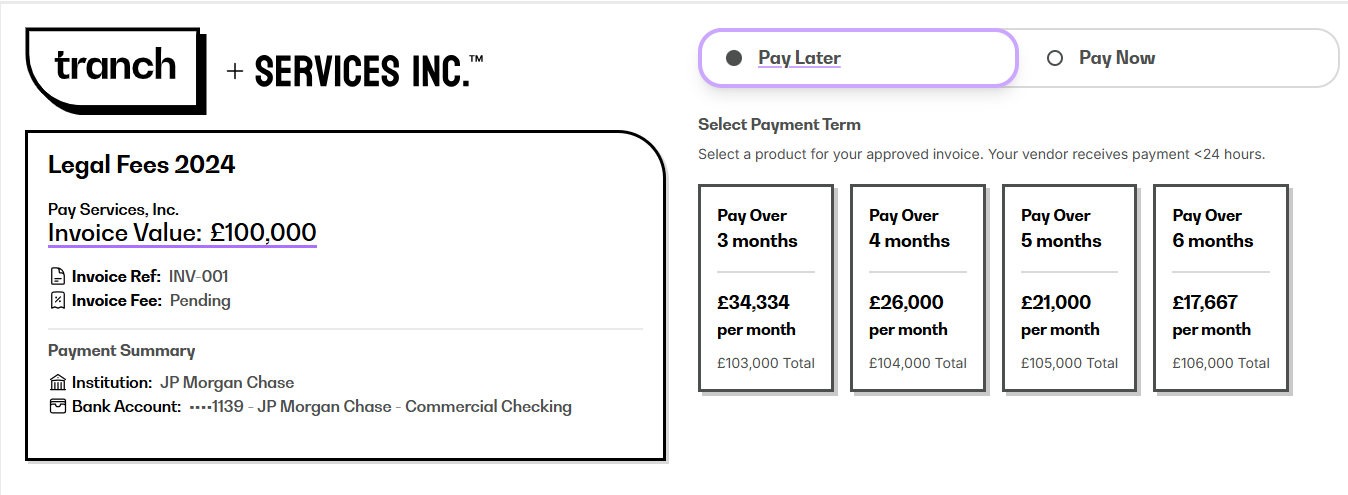Click the Invoice Fee receipt icon
This screenshot has height=495, width=1348.
pyautogui.click(x=57, y=300)
